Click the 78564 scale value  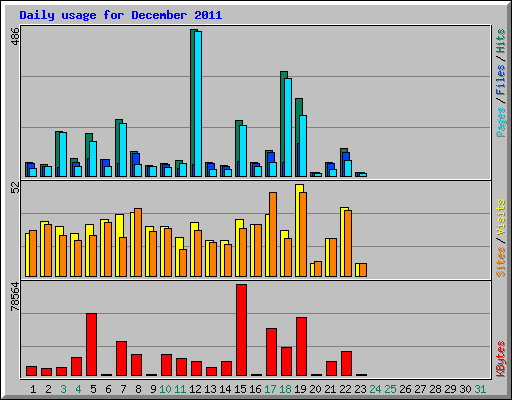tap(15, 296)
